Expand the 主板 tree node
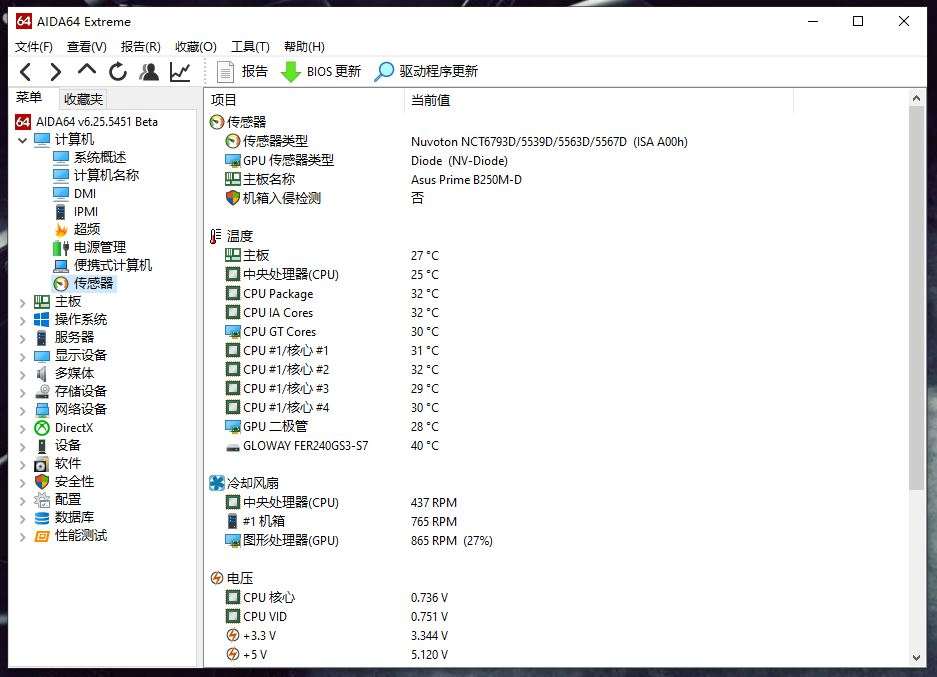The width and height of the screenshot is (937, 677). click(23, 302)
